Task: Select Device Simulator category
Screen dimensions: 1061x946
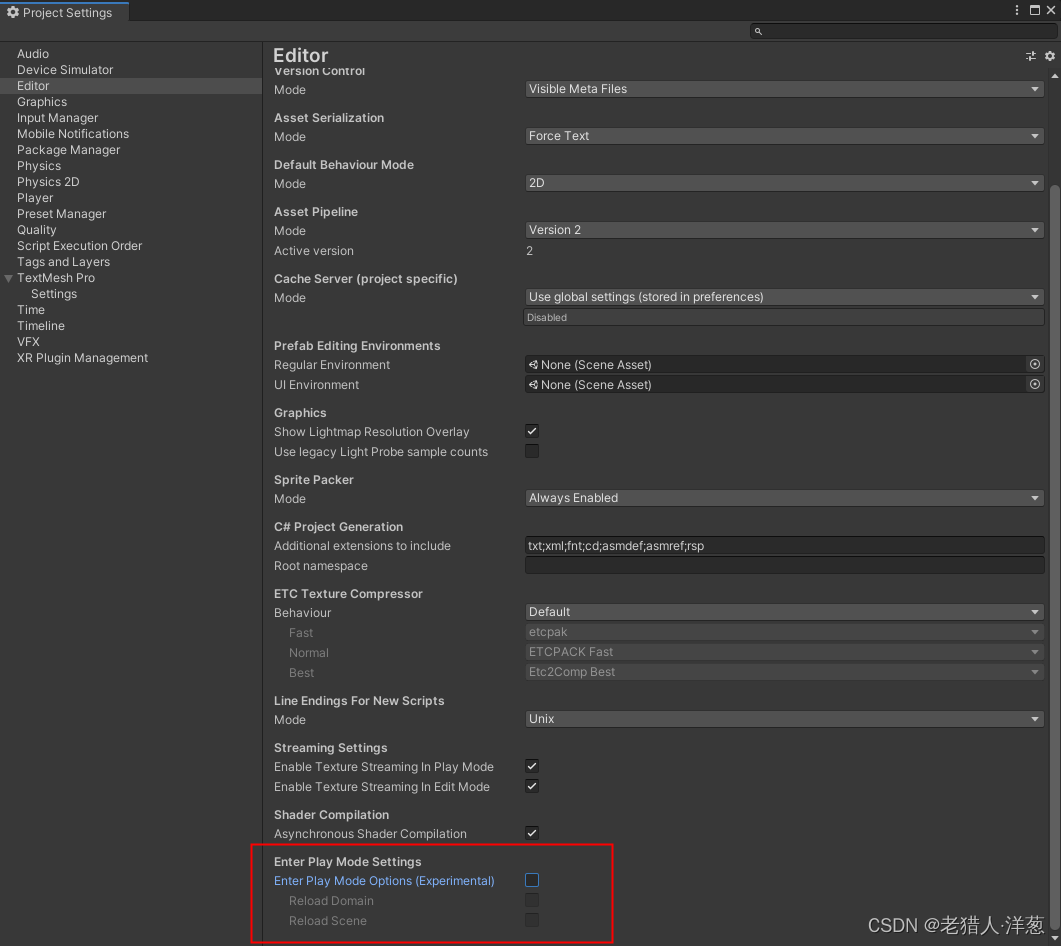Action: [x=65, y=70]
